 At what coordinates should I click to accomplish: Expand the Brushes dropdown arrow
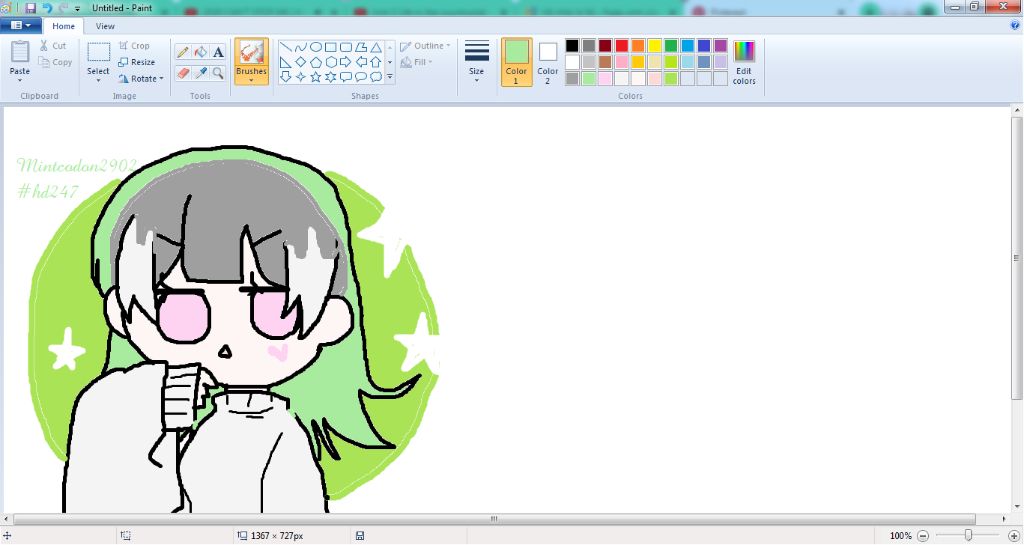(x=251, y=81)
